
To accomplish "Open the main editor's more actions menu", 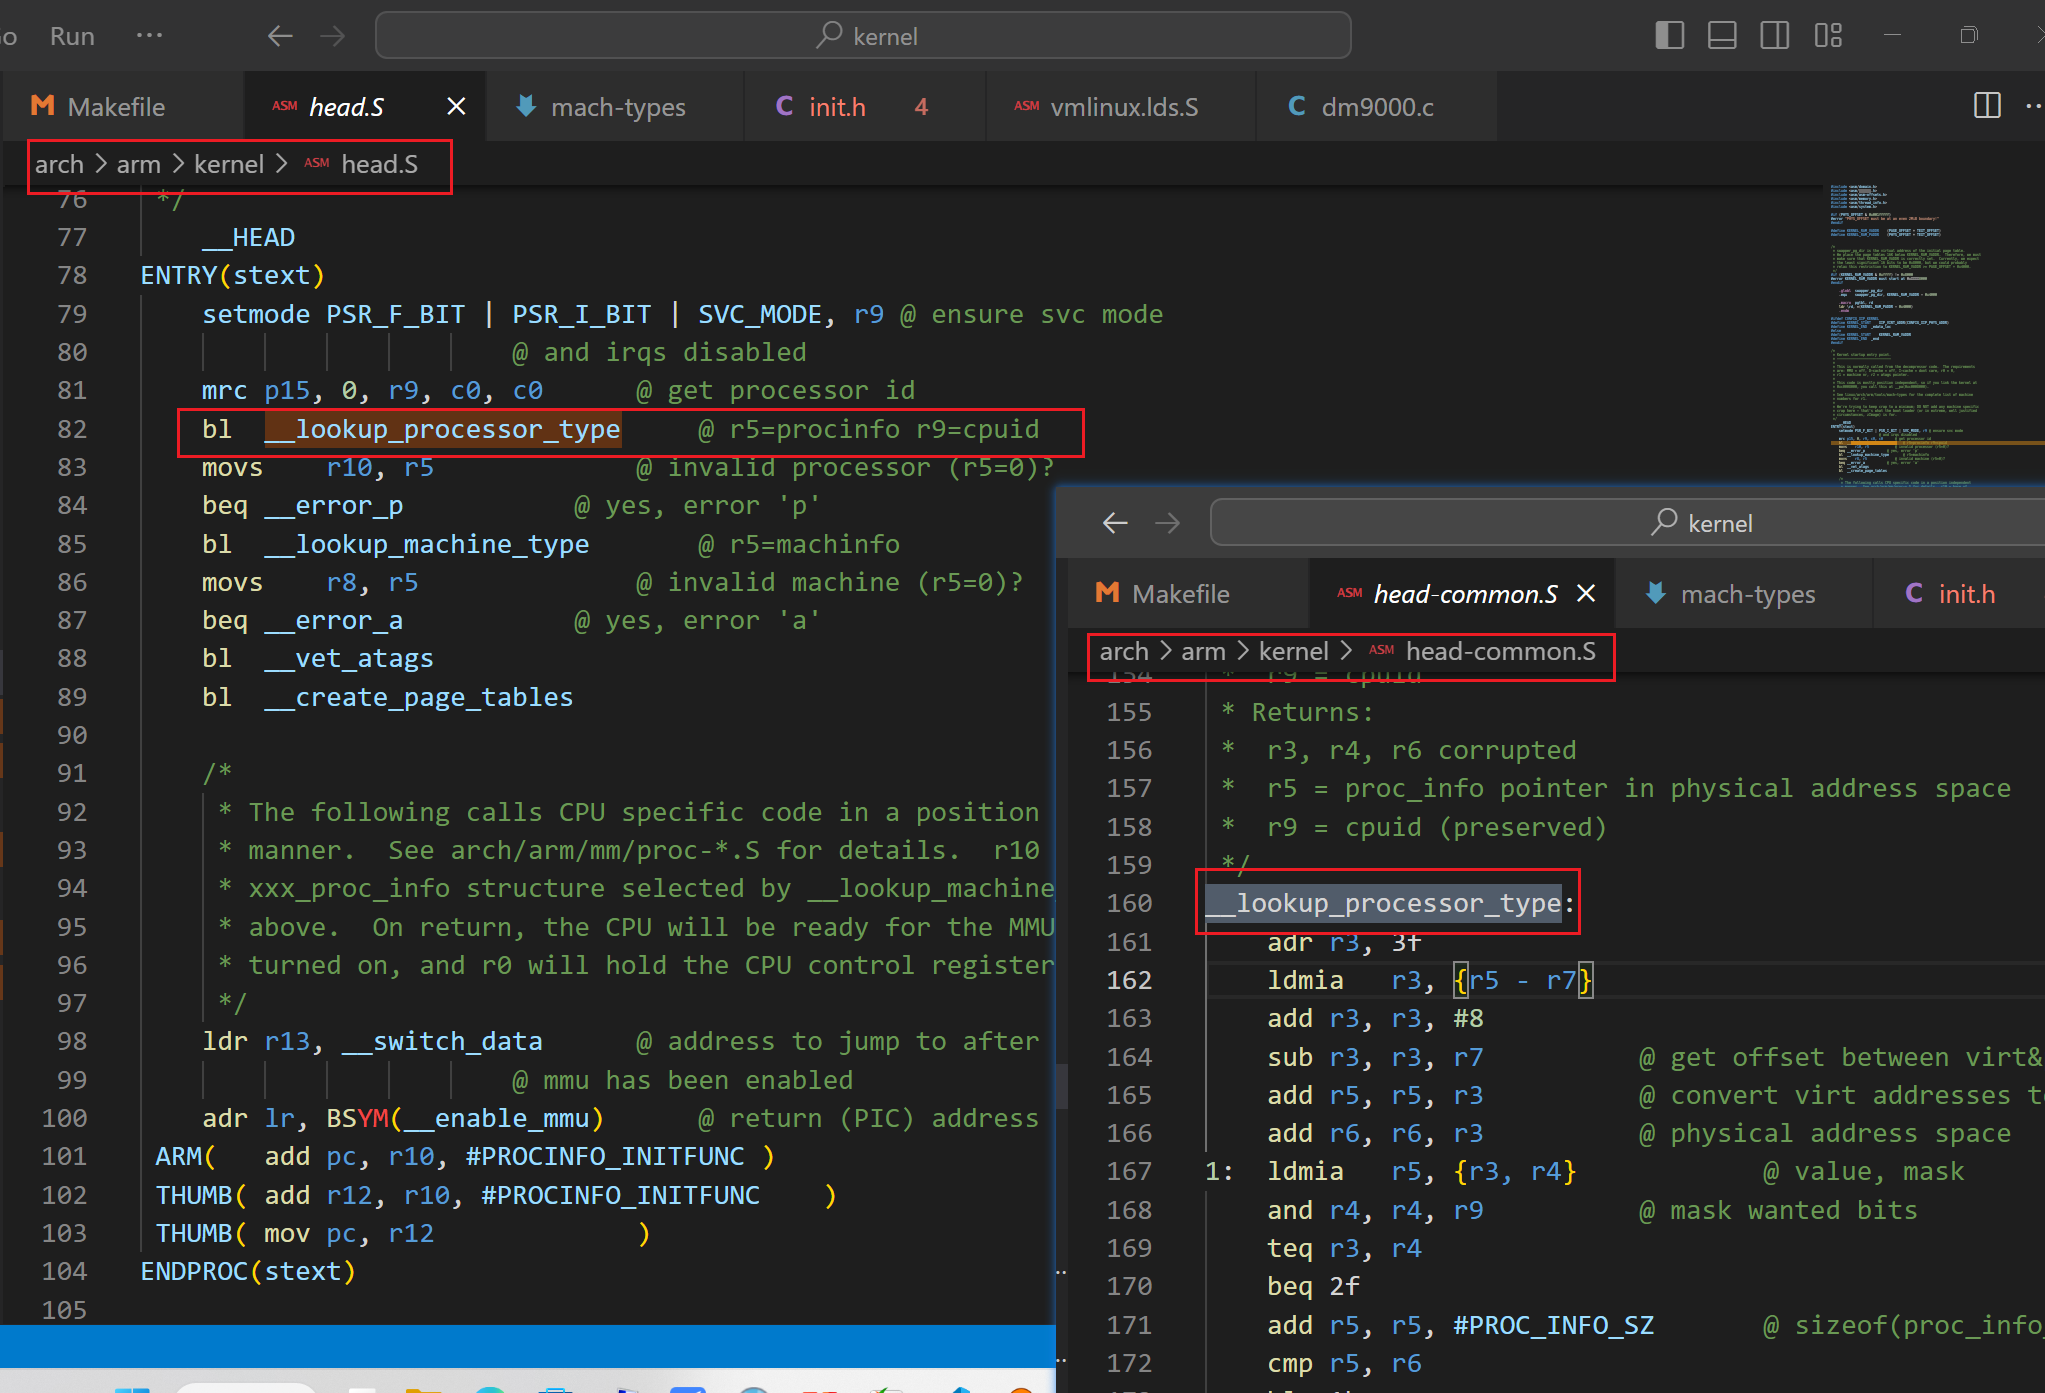I will click(x=2034, y=106).
